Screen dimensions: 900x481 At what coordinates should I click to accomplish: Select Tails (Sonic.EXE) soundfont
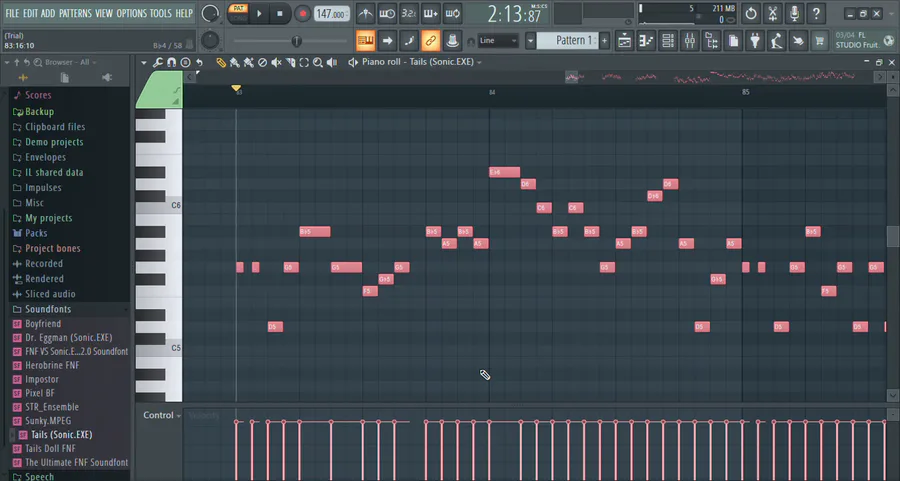click(61, 435)
